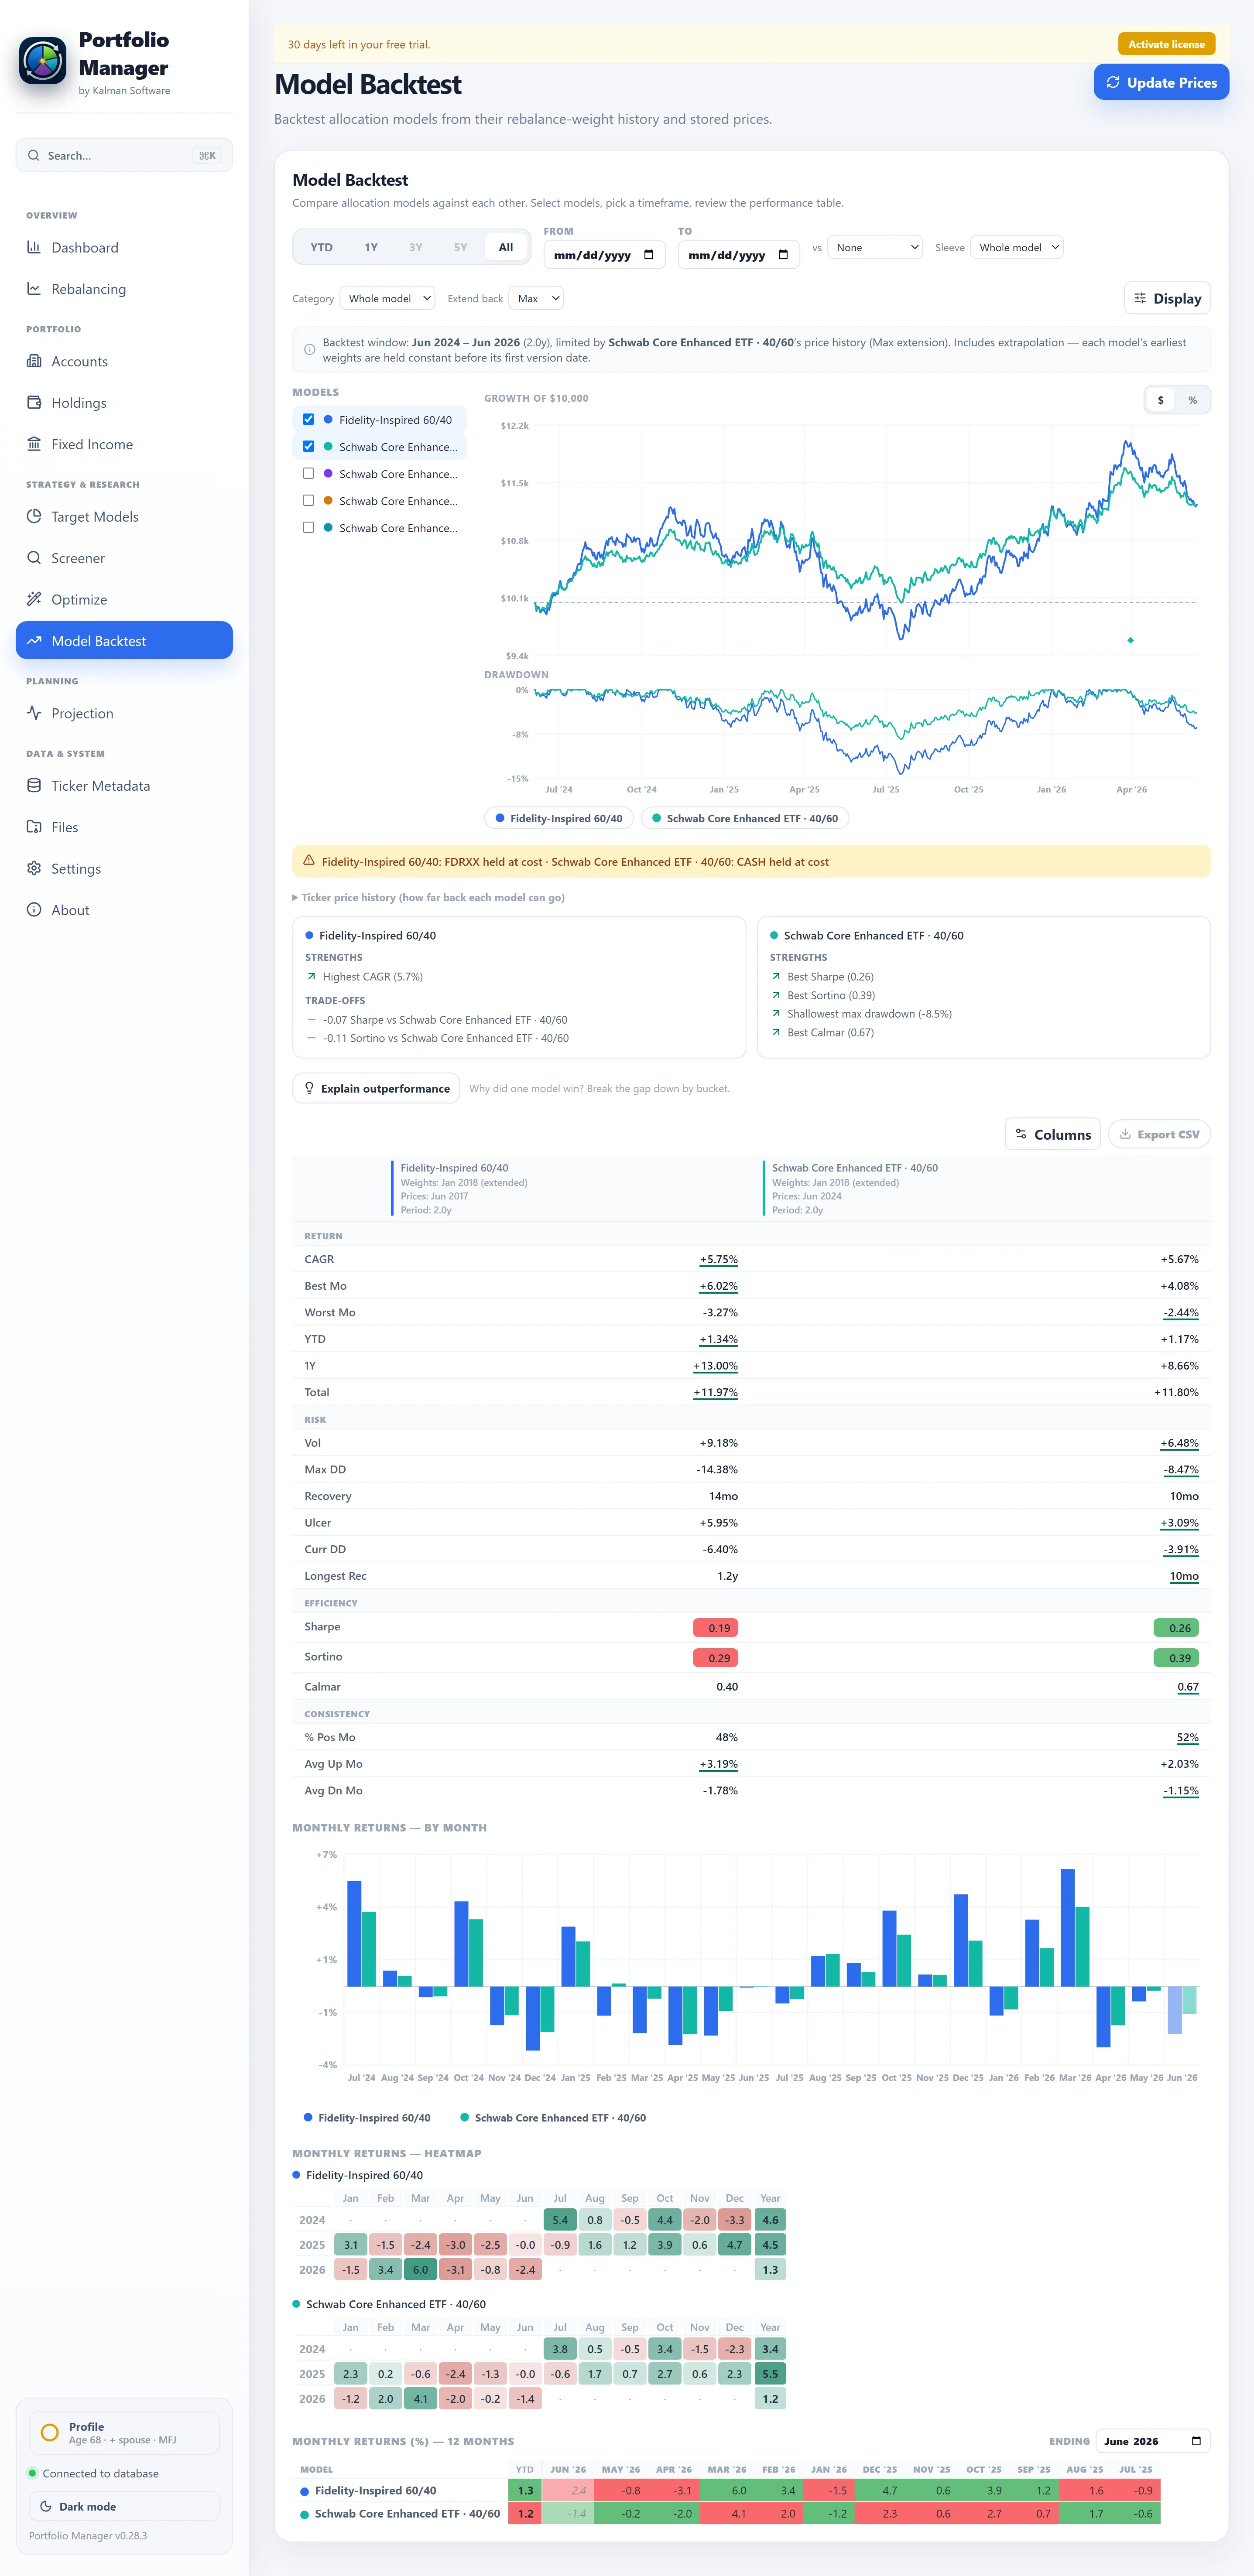Click the calendar icon in FROM date field
The height and width of the screenshot is (2576, 1254).
tap(649, 255)
